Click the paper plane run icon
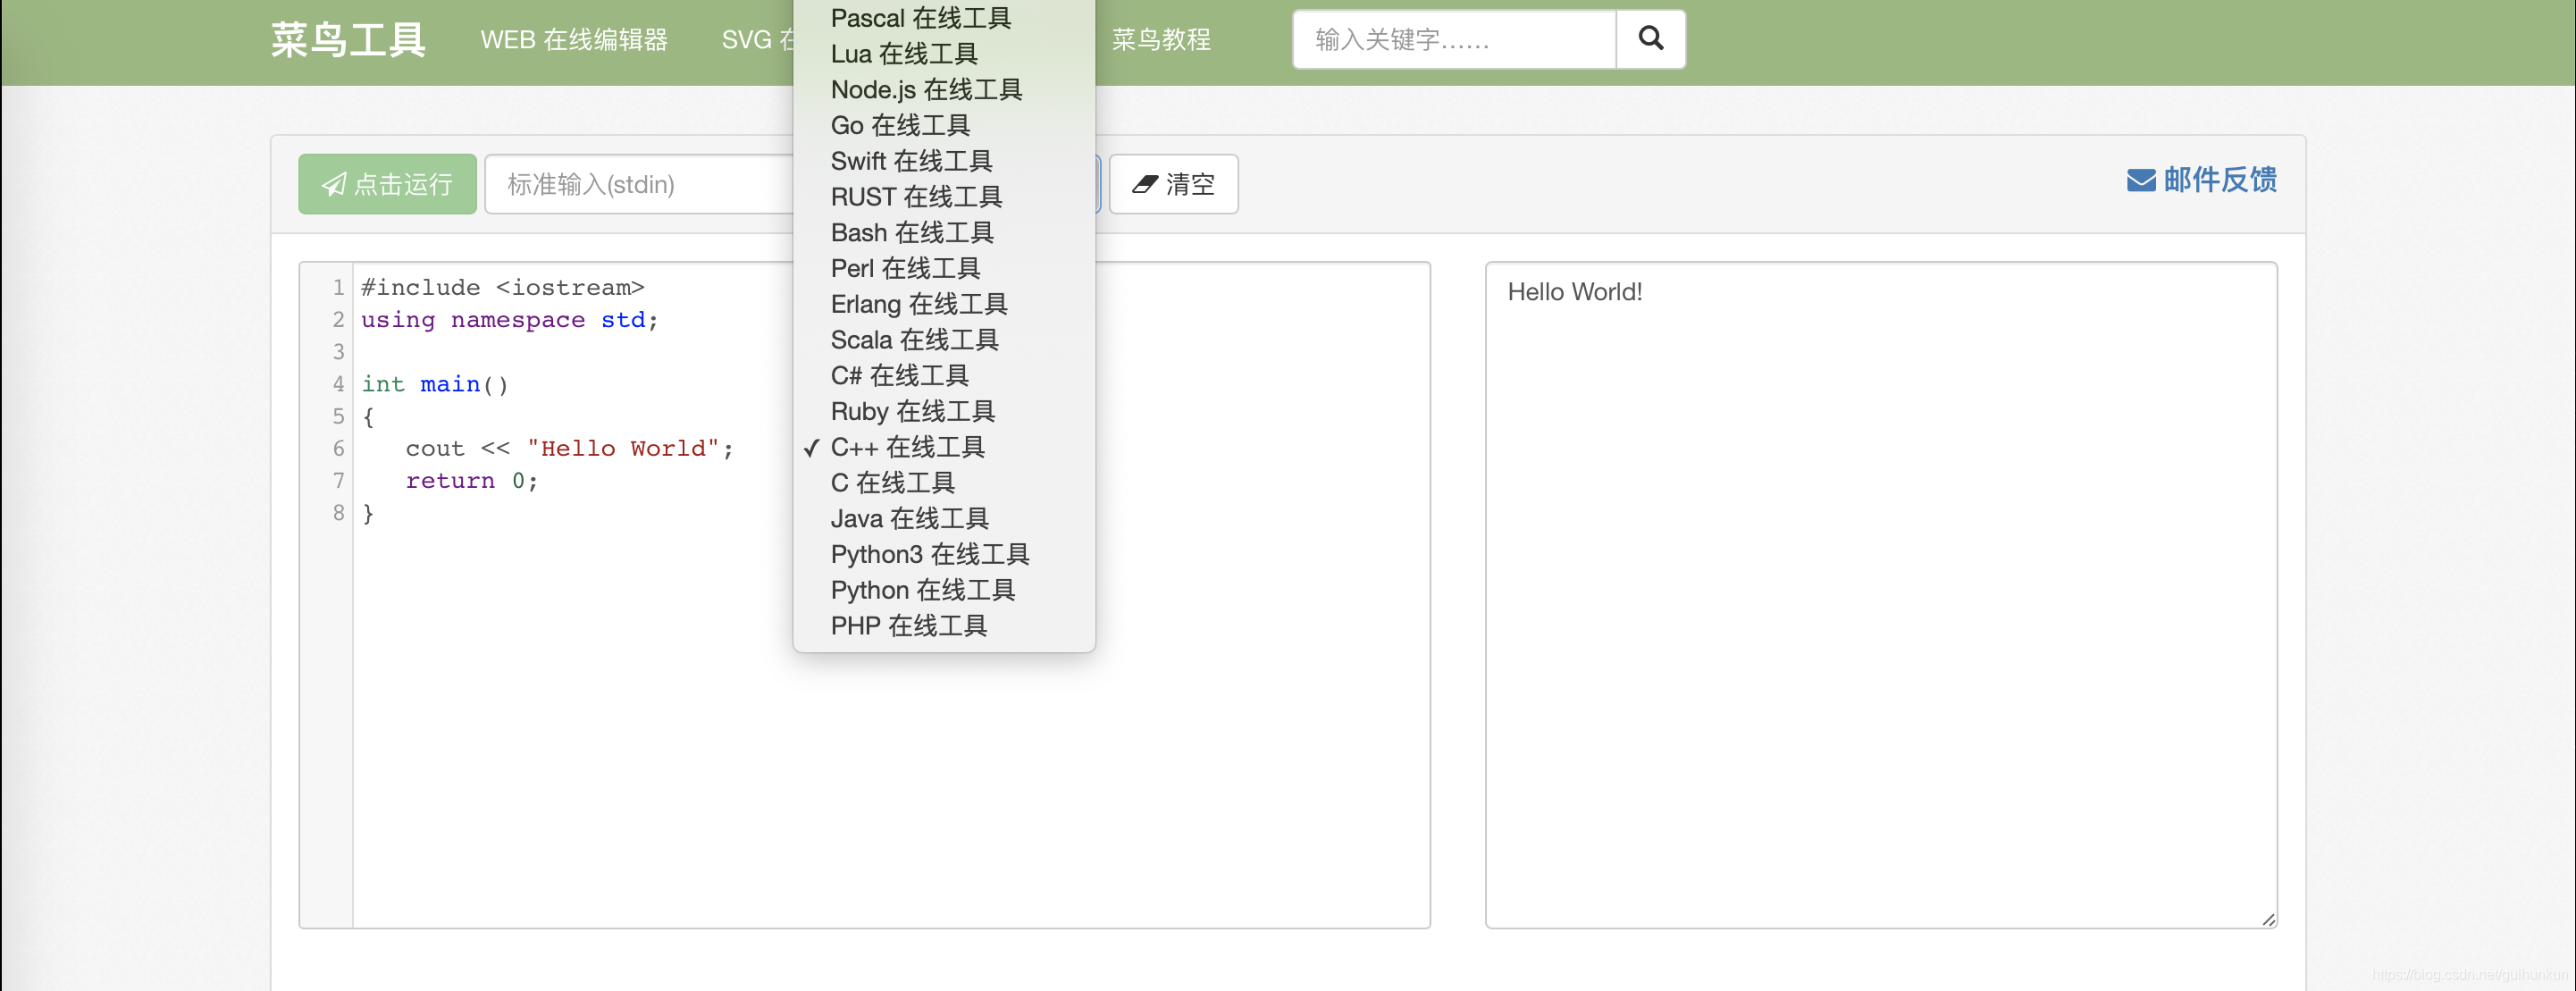Image resolution: width=2576 pixels, height=991 pixels. point(334,184)
